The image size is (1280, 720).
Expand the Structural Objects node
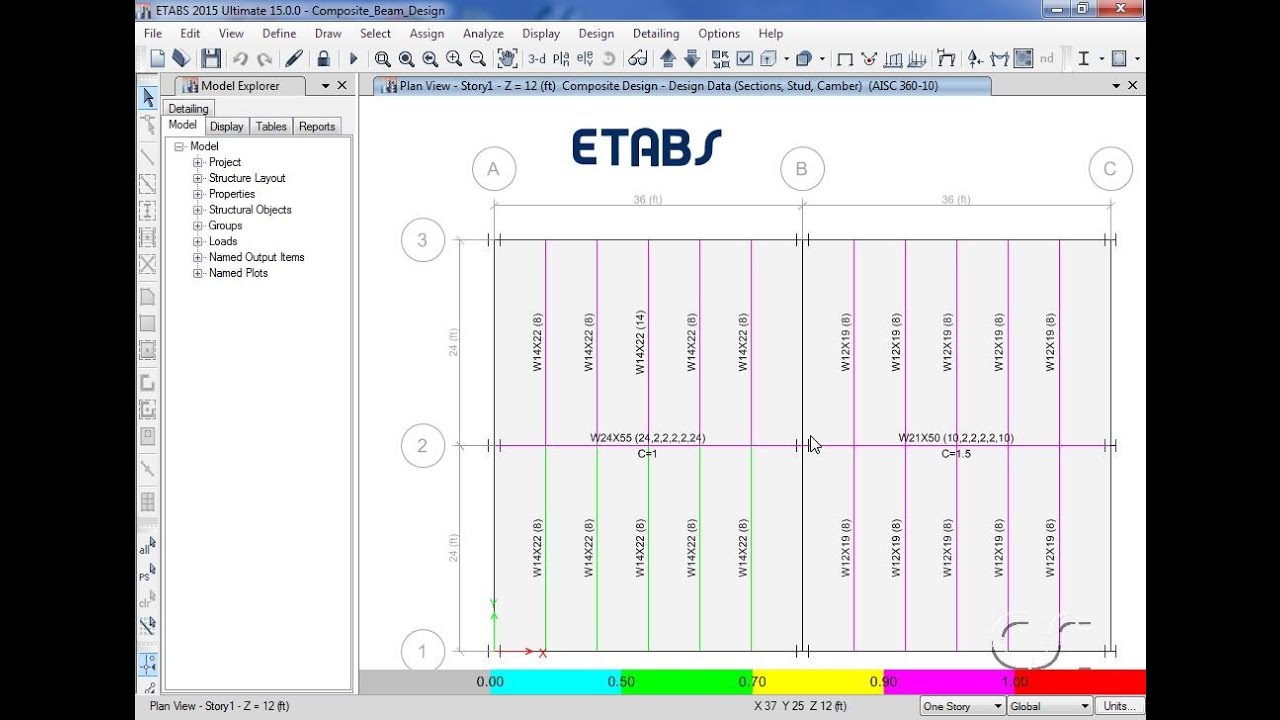click(198, 210)
